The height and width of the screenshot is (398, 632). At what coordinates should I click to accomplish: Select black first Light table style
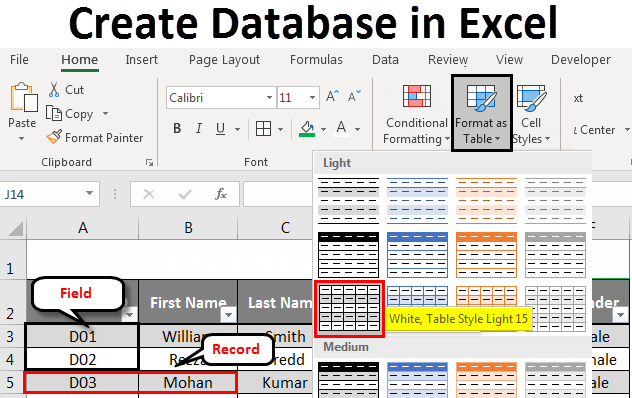(349, 201)
